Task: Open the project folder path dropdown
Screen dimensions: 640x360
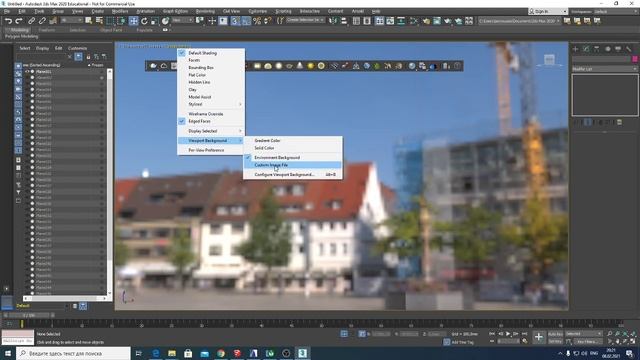Action: point(519,21)
